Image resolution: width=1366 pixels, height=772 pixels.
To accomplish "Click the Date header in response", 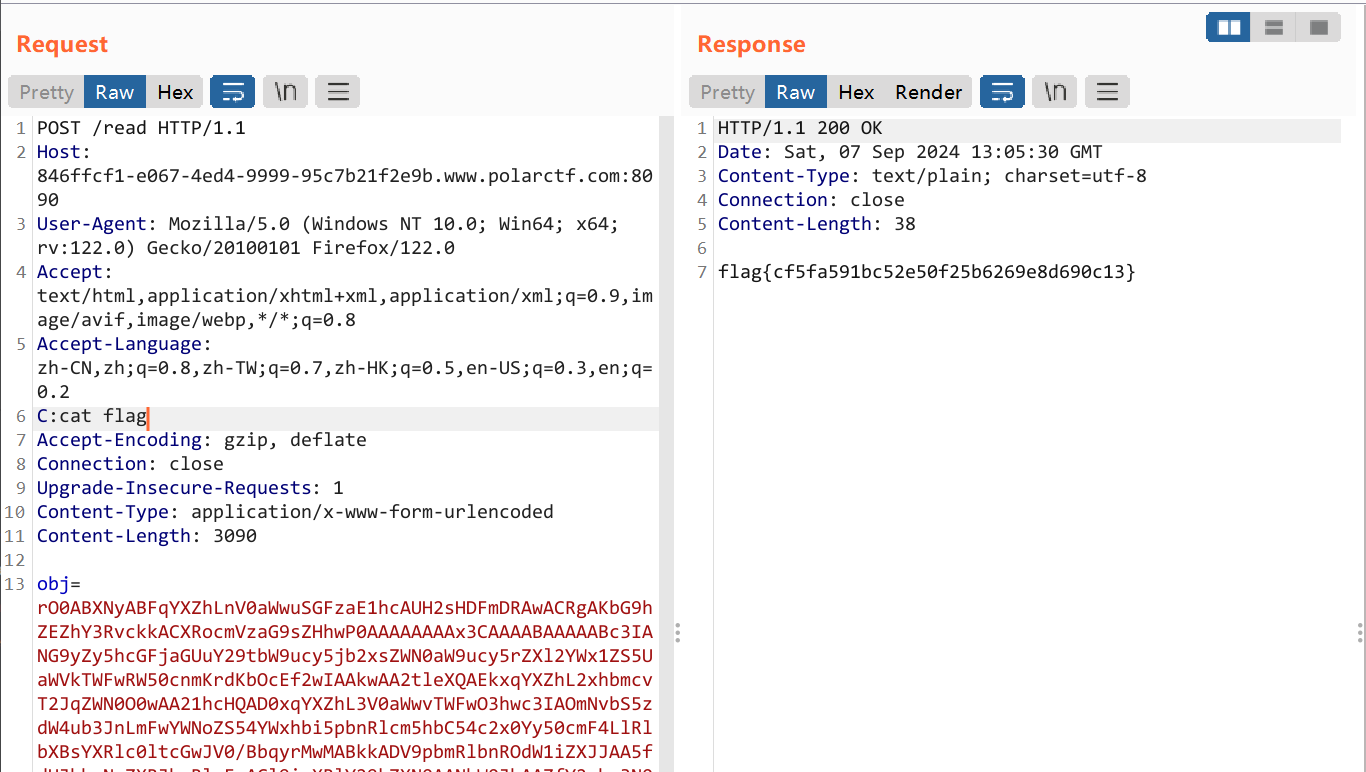I will (x=910, y=152).
